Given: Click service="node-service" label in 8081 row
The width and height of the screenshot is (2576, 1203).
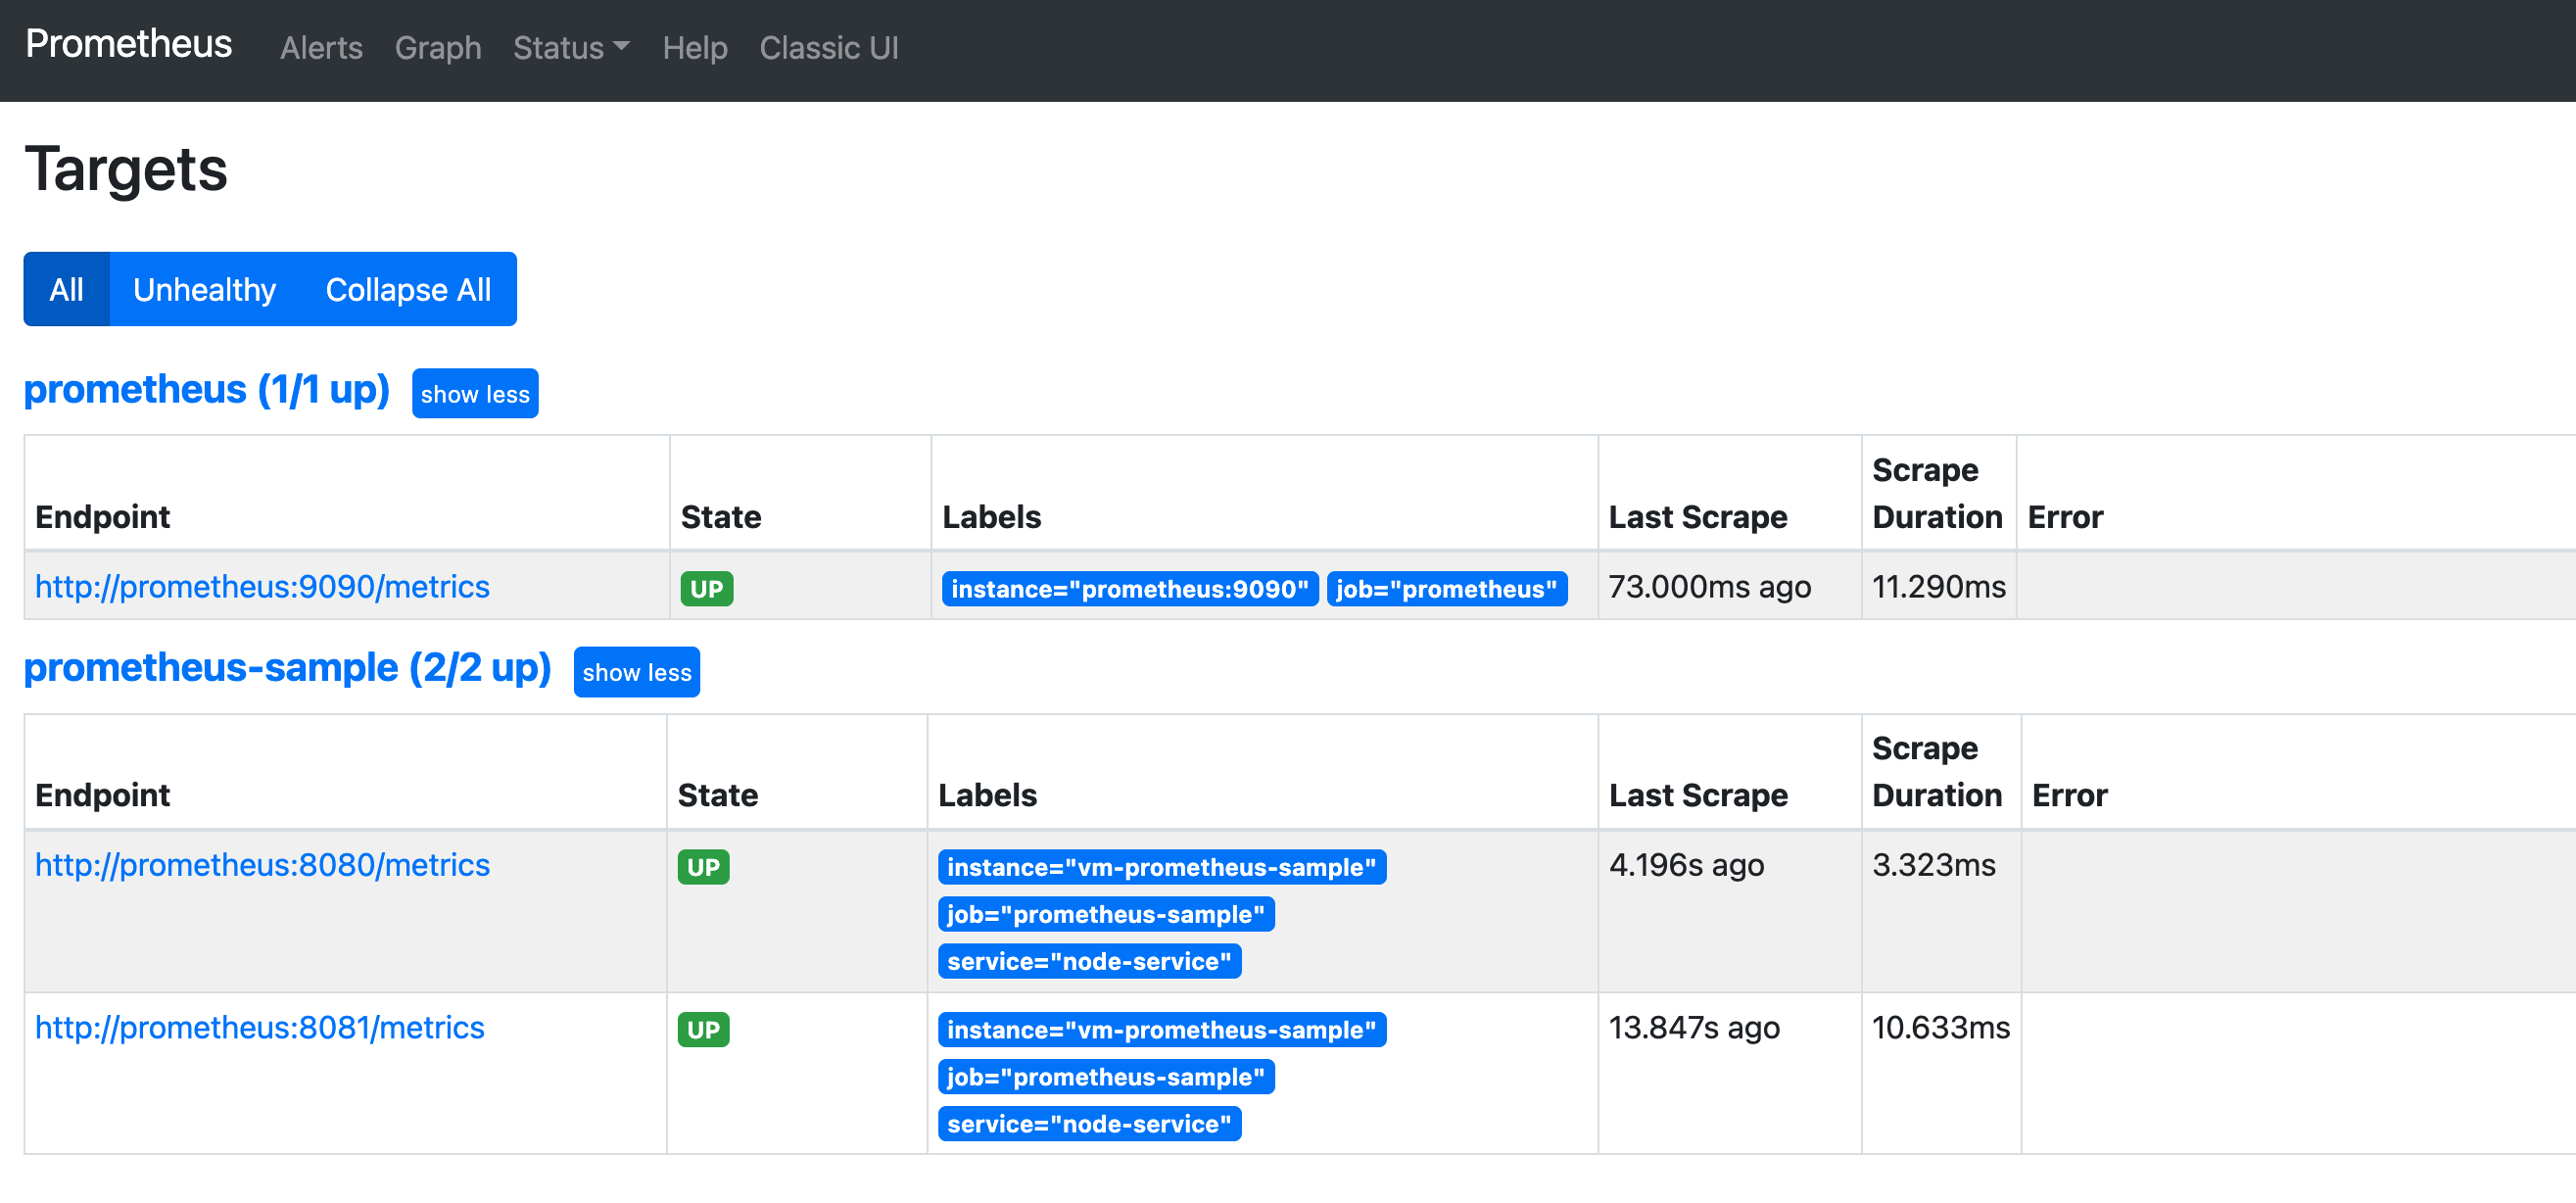Looking at the screenshot, I should [1090, 1124].
